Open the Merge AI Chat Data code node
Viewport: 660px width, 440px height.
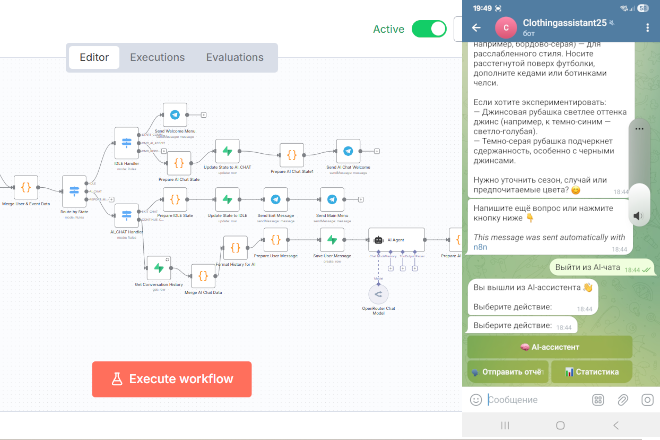pyautogui.click(x=203, y=276)
